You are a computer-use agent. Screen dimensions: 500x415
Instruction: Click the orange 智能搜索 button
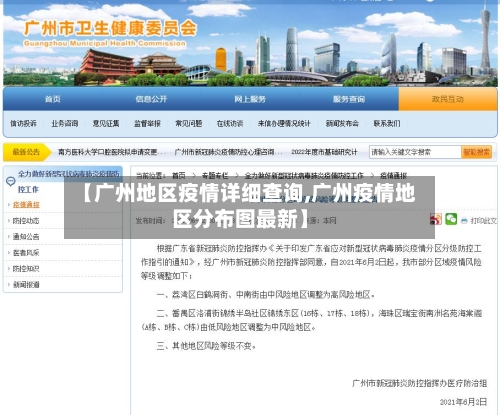477,152
